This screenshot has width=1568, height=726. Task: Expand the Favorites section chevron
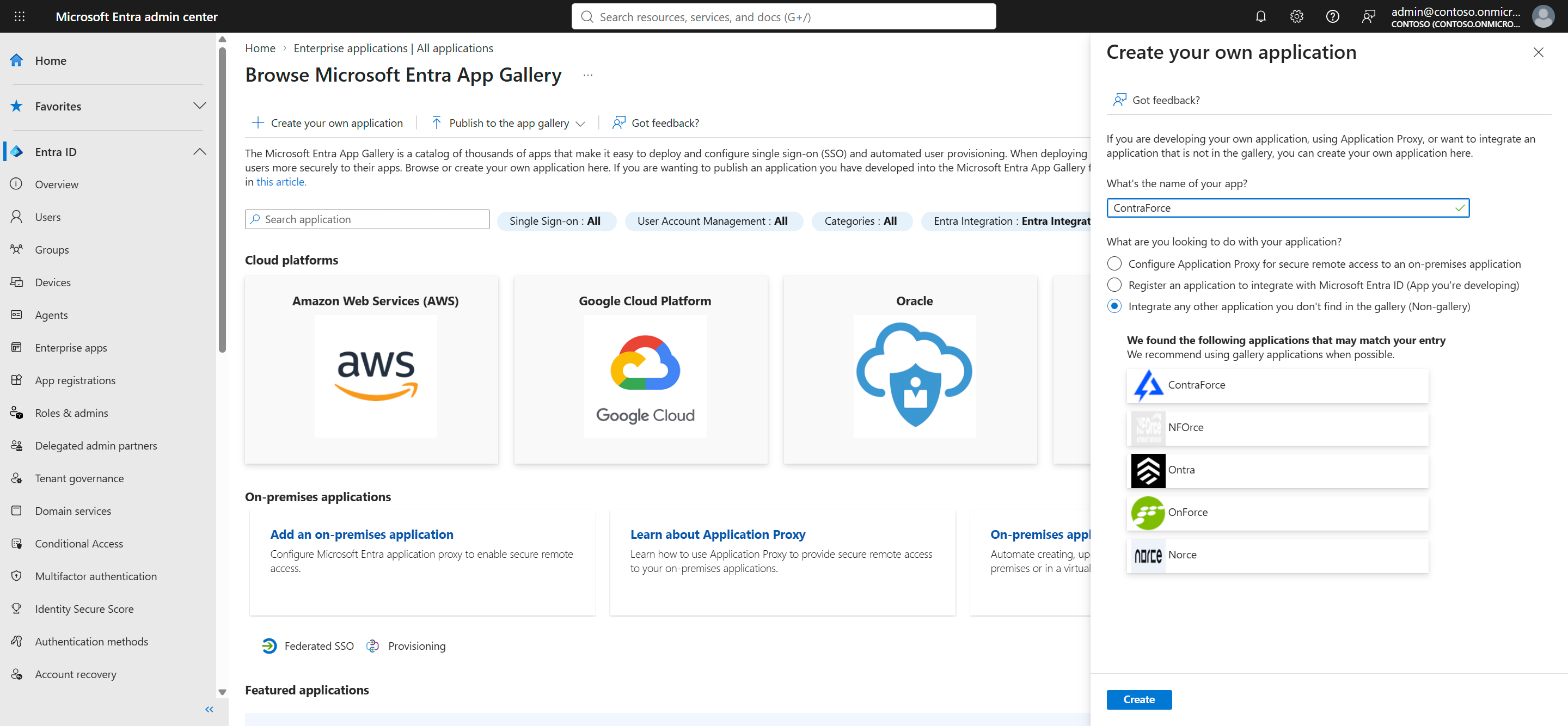(200, 106)
